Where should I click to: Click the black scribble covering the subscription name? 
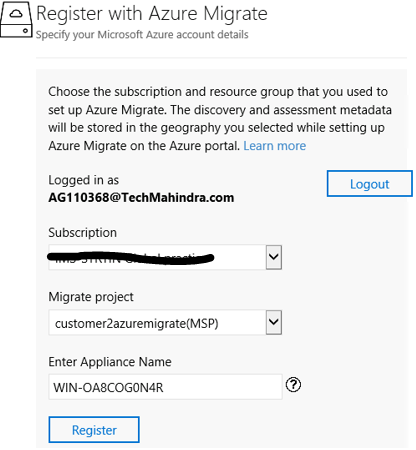(x=131, y=258)
